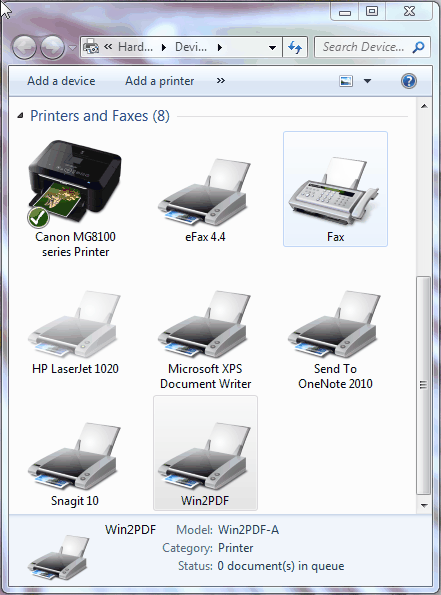Click the Refresh button beside the address bar
The image size is (441, 595).
pos(295,47)
